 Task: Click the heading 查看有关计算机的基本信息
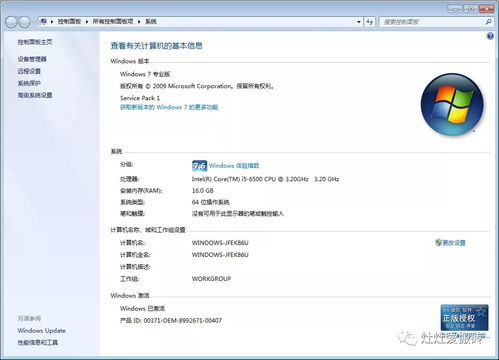coord(157,46)
